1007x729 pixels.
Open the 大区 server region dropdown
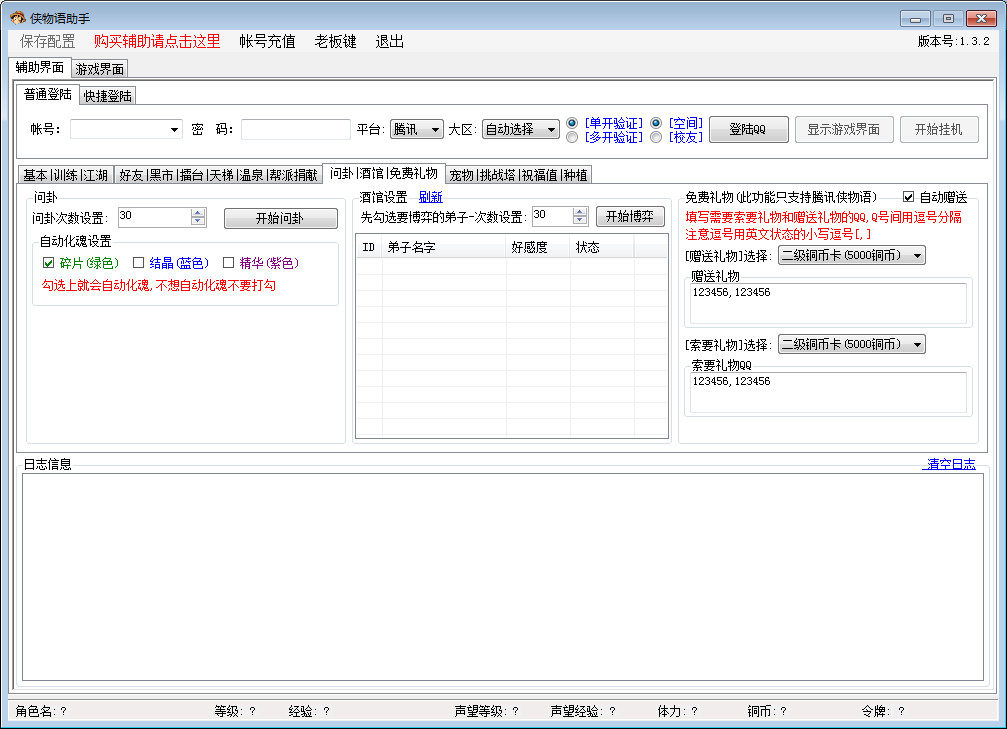pos(553,129)
